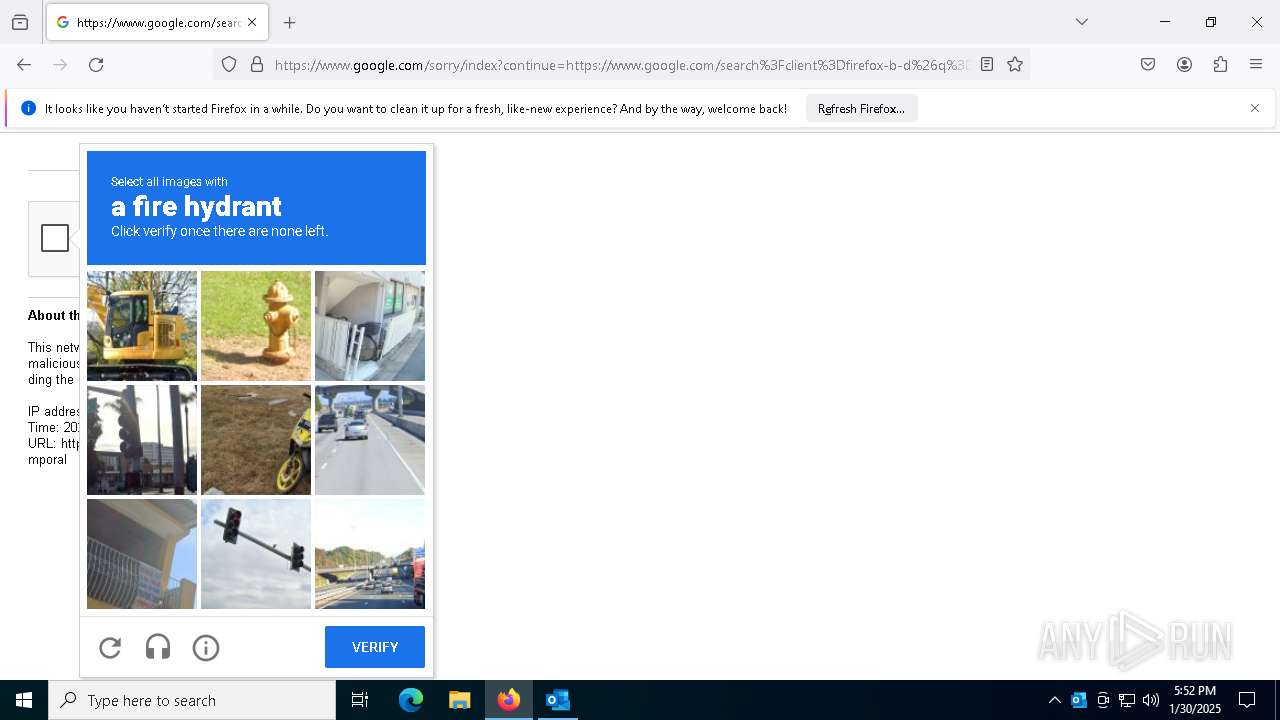List all tabs dropdown arrow
The image size is (1280, 720).
(1082, 22)
